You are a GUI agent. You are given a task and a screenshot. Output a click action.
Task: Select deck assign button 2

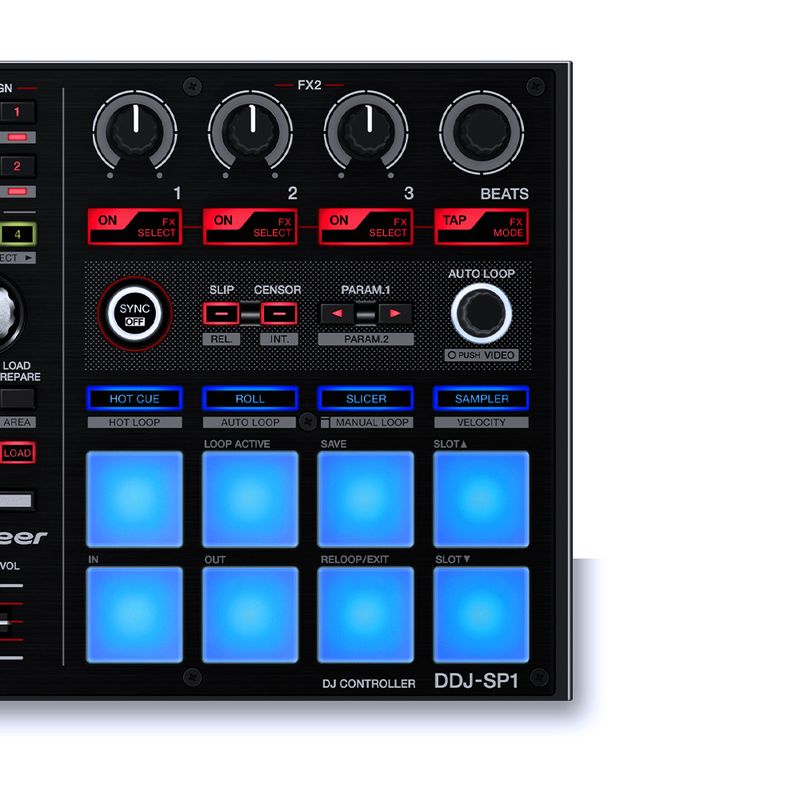[17, 166]
